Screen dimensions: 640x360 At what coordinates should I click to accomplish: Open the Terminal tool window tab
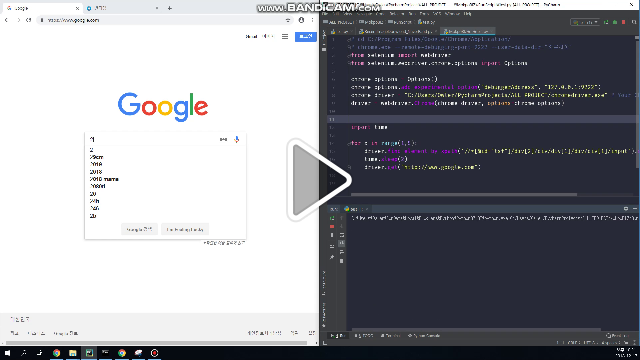pyautogui.click(x=391, y=336)
